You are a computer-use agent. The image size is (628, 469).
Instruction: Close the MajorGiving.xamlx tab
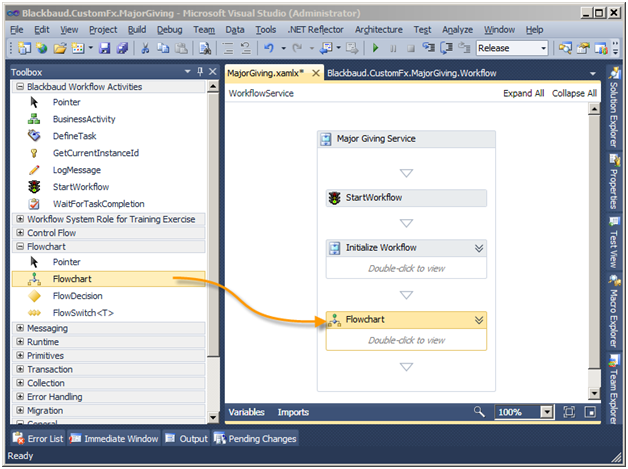tap(316, 73)
